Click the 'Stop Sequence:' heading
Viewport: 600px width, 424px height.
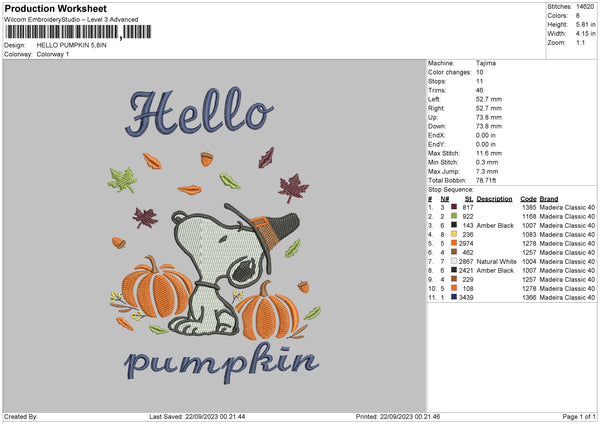pyautogui.click(x=451, y=190)
